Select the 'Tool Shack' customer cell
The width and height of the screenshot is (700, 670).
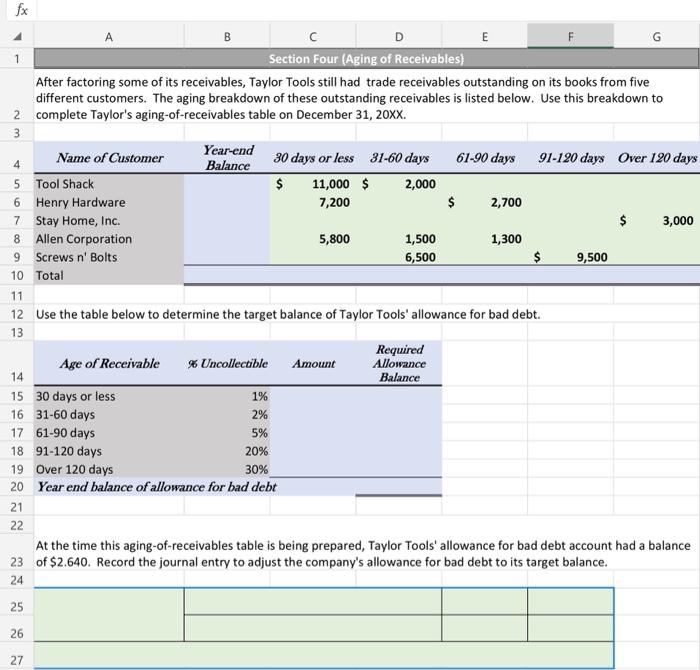click(x=109, y=184)
